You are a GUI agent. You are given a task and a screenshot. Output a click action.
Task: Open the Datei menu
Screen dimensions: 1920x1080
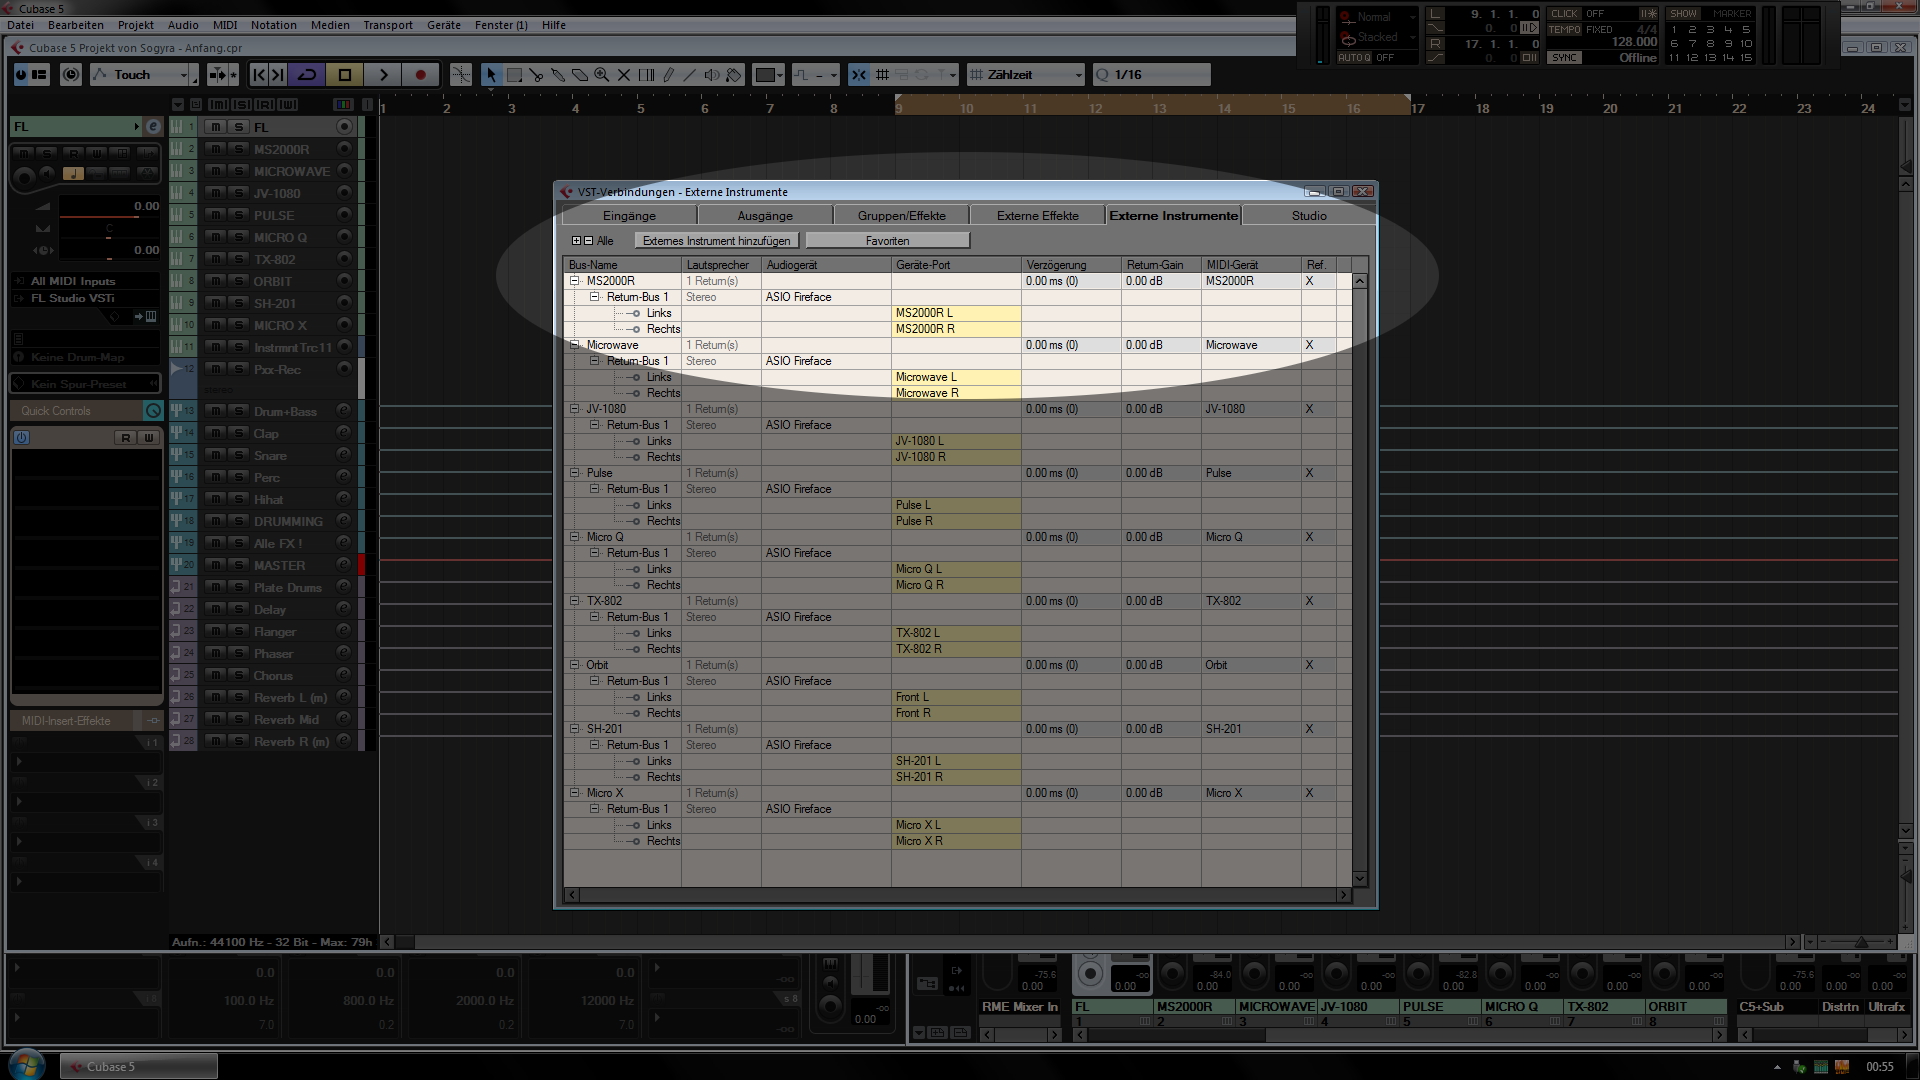click(21, 25)
